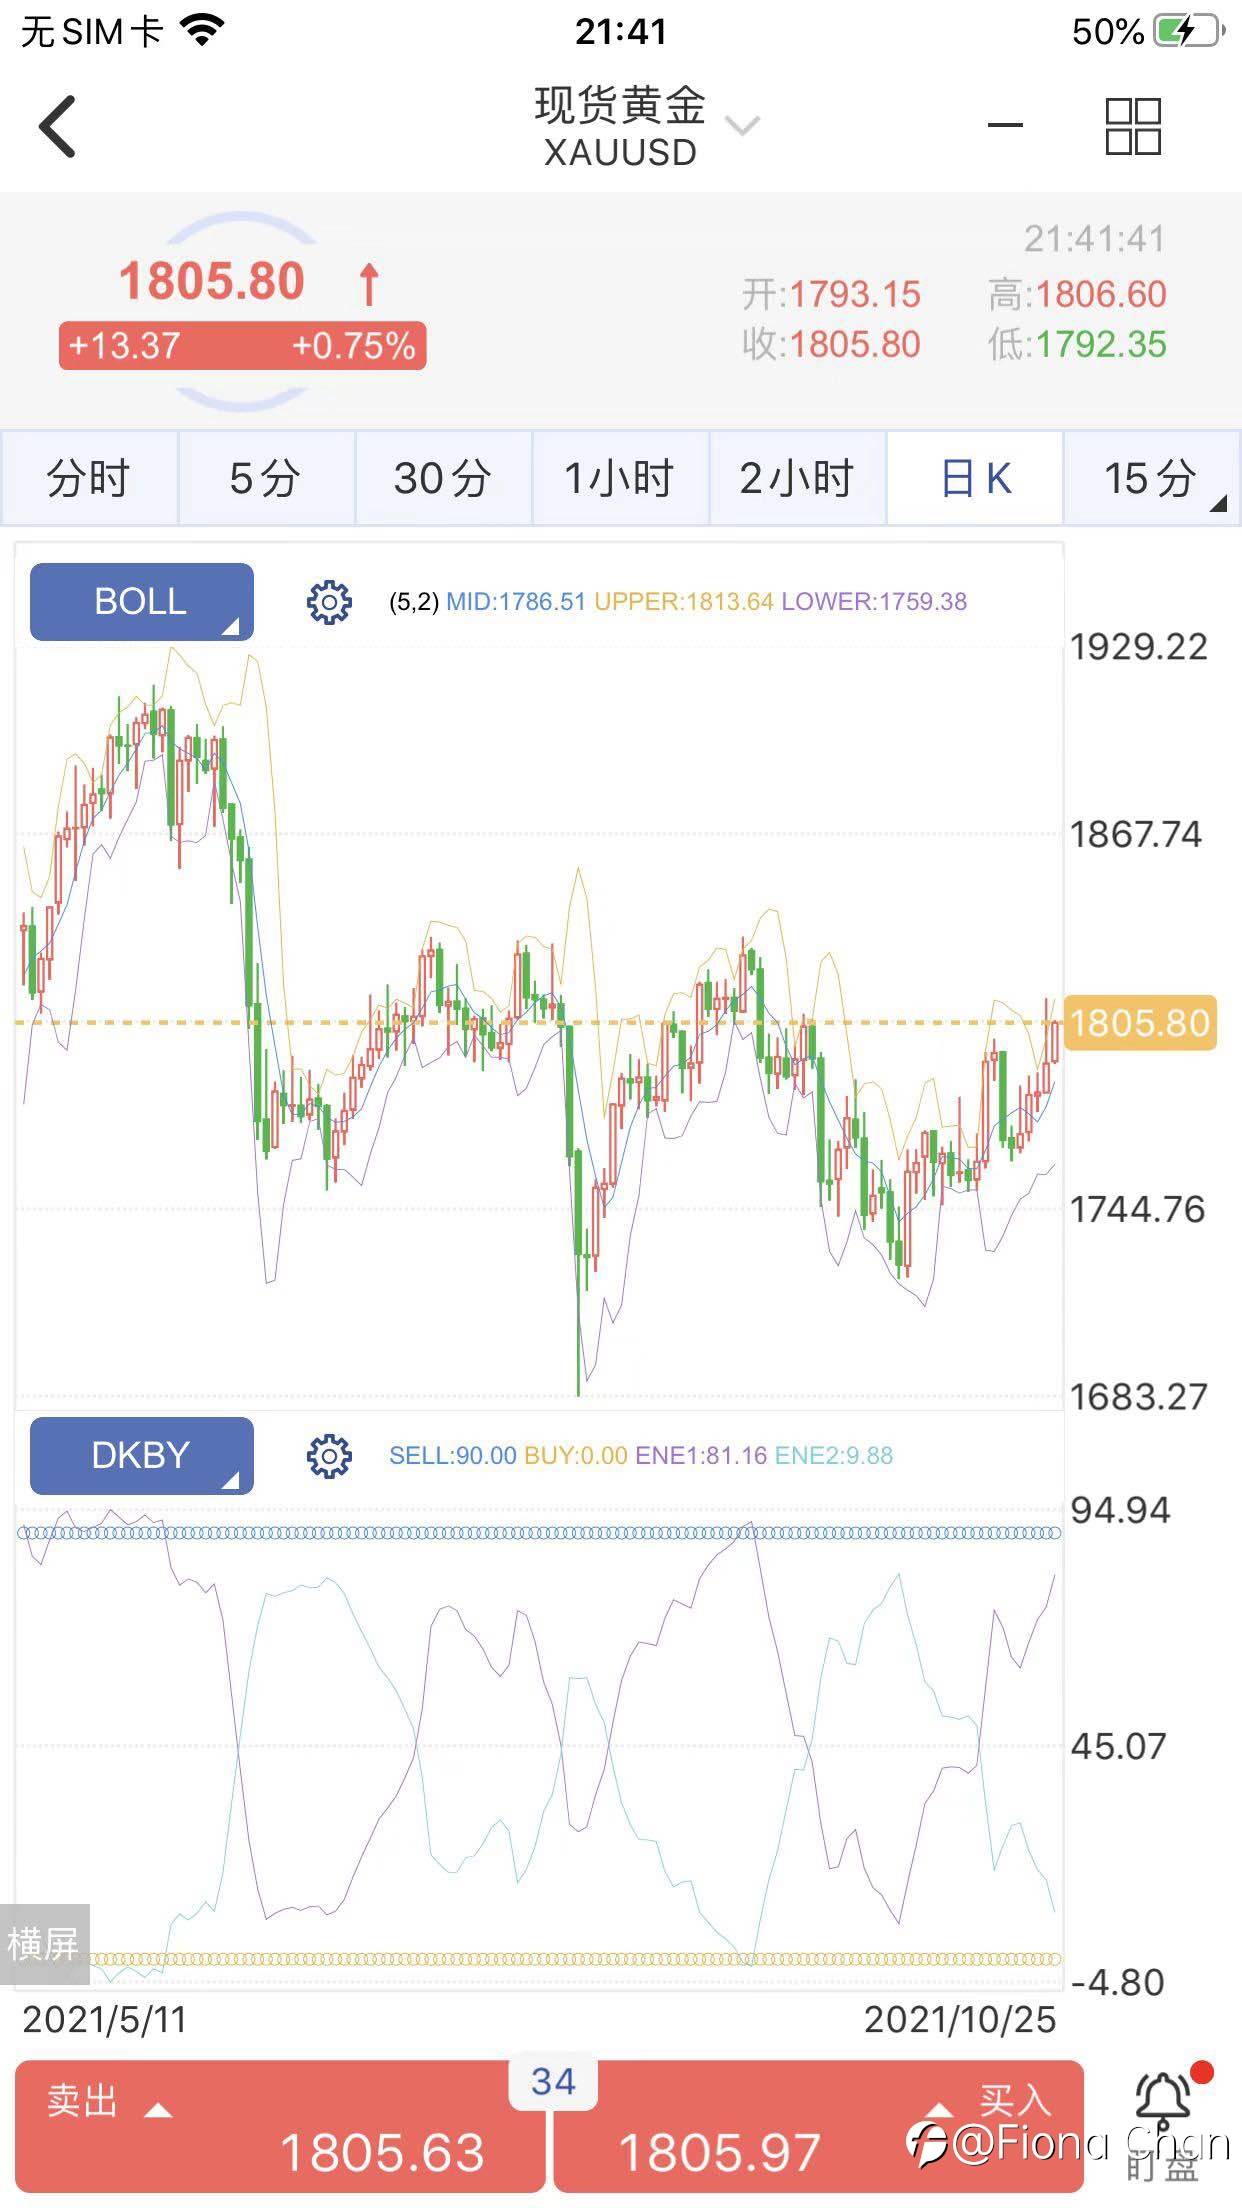Tap the spread value 34 badge

pos(553,2082)
